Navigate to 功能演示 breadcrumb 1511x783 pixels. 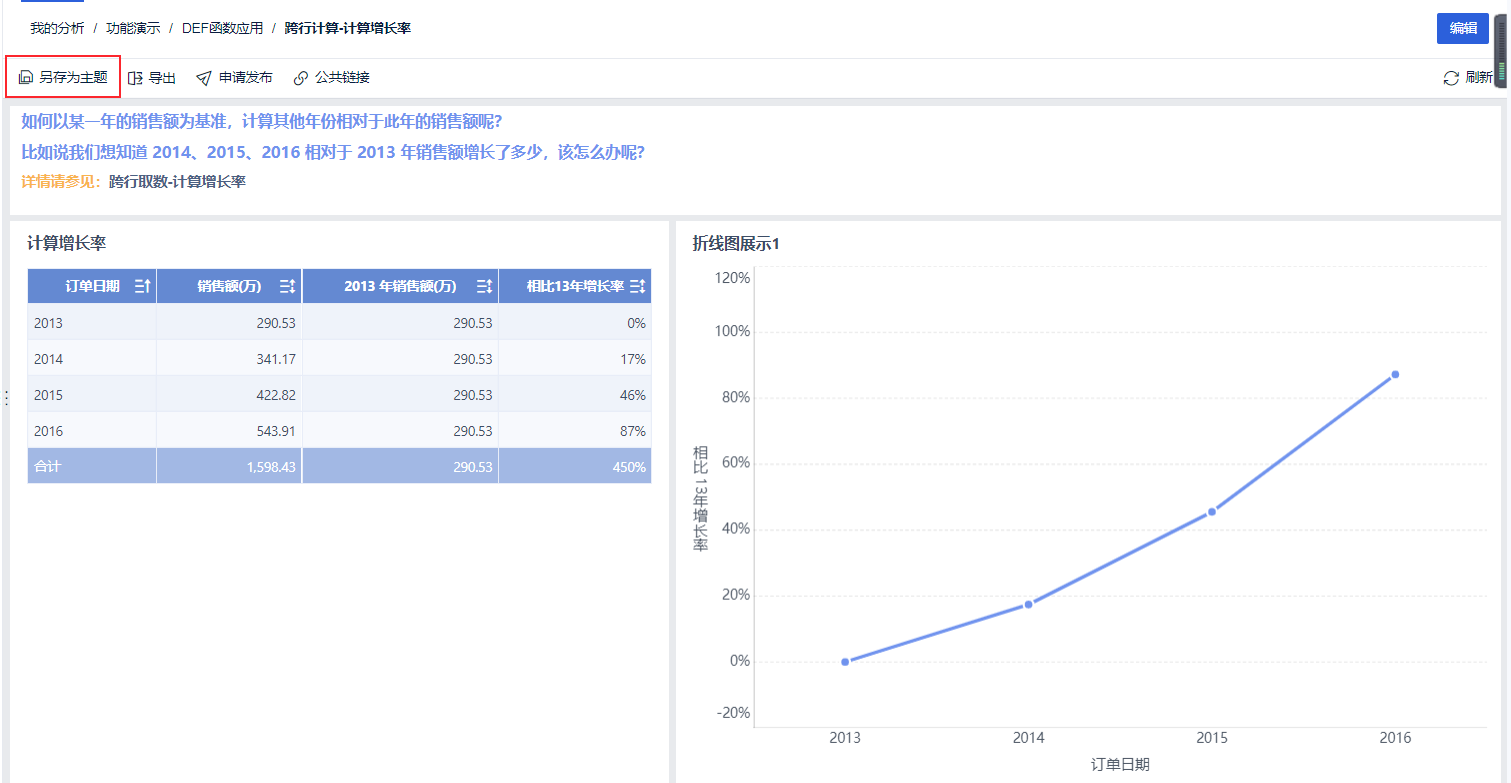click(133, 28)
